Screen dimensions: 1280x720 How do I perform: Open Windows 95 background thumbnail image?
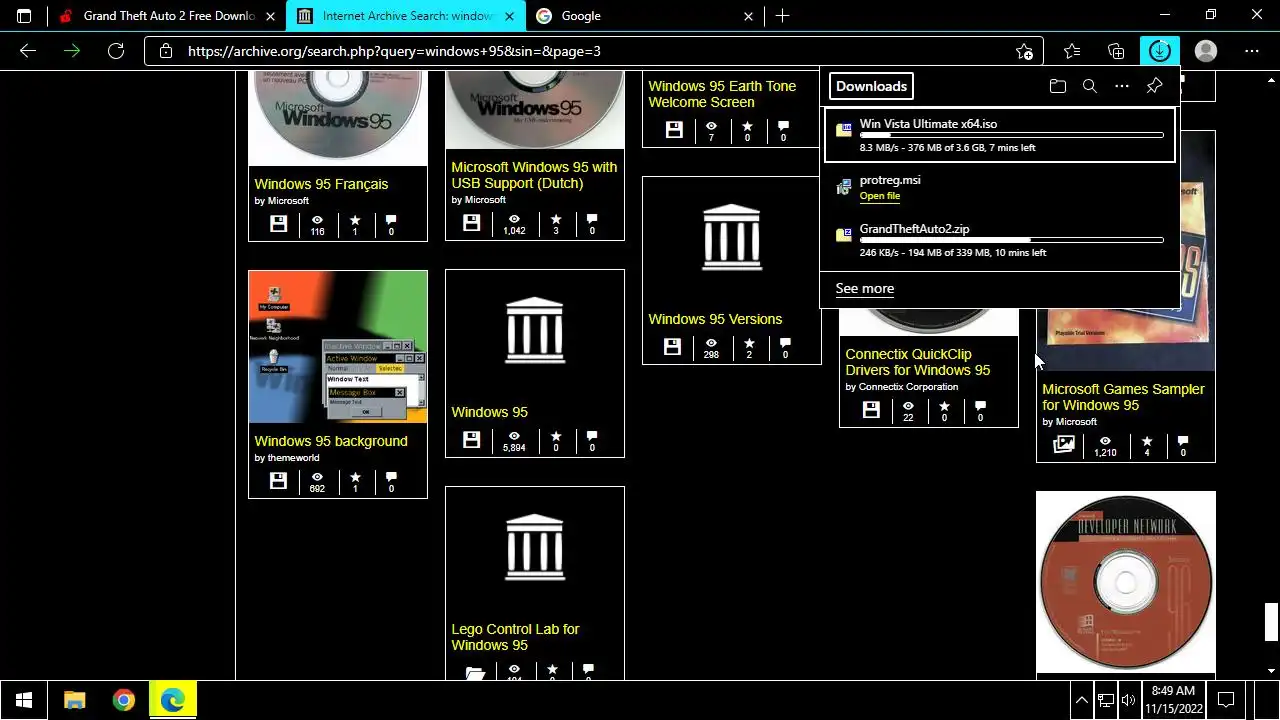[338, 347]
